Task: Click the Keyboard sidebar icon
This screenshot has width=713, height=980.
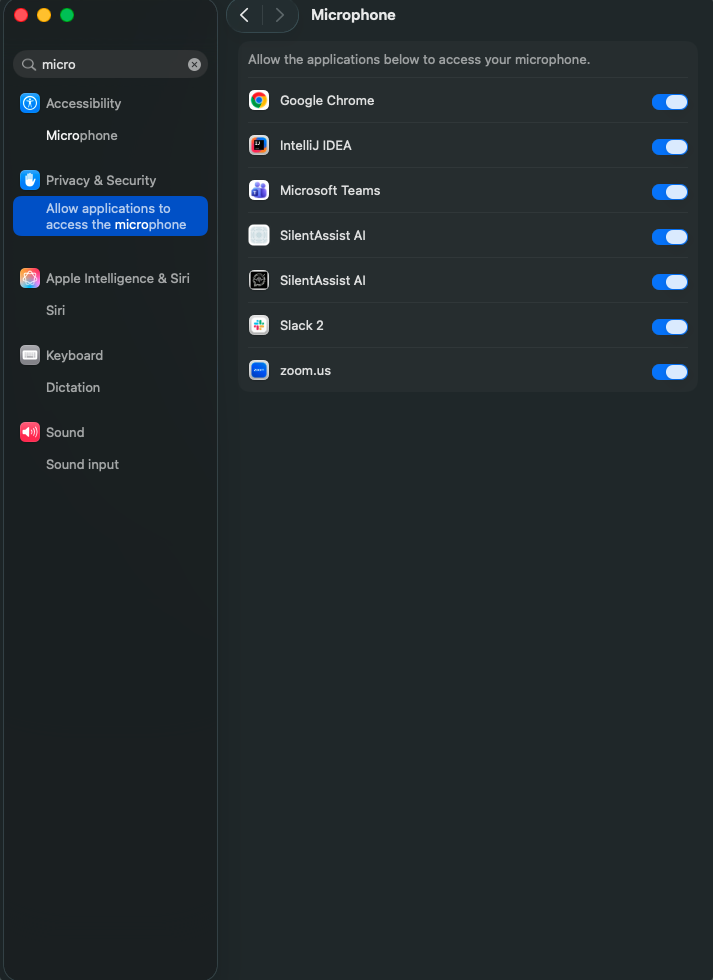Action: [x=30, y=355]
